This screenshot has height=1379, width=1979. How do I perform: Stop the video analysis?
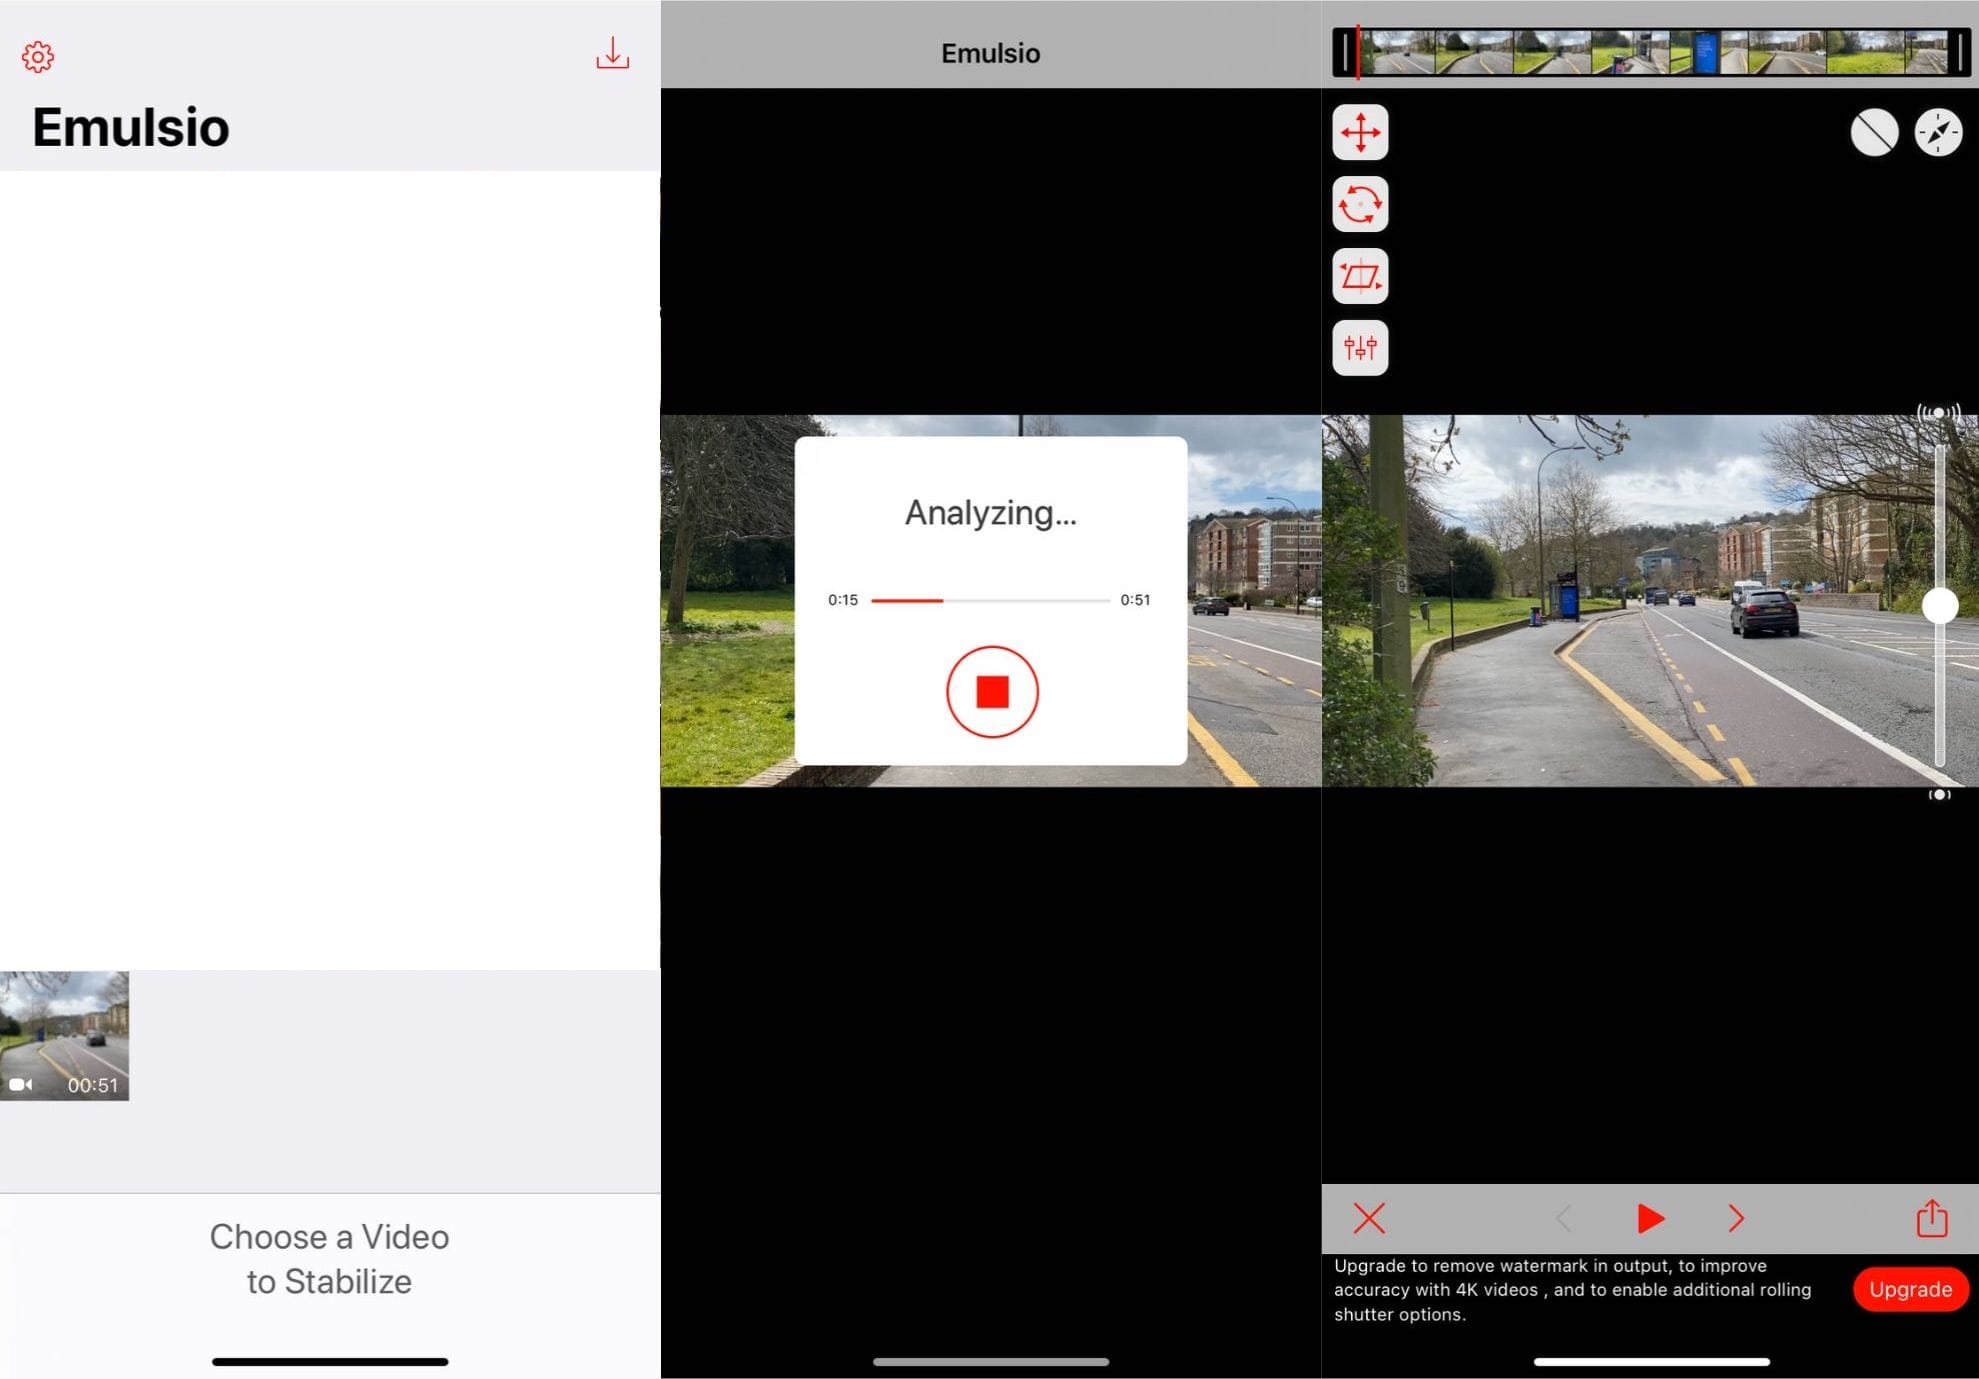pos(992,691)
